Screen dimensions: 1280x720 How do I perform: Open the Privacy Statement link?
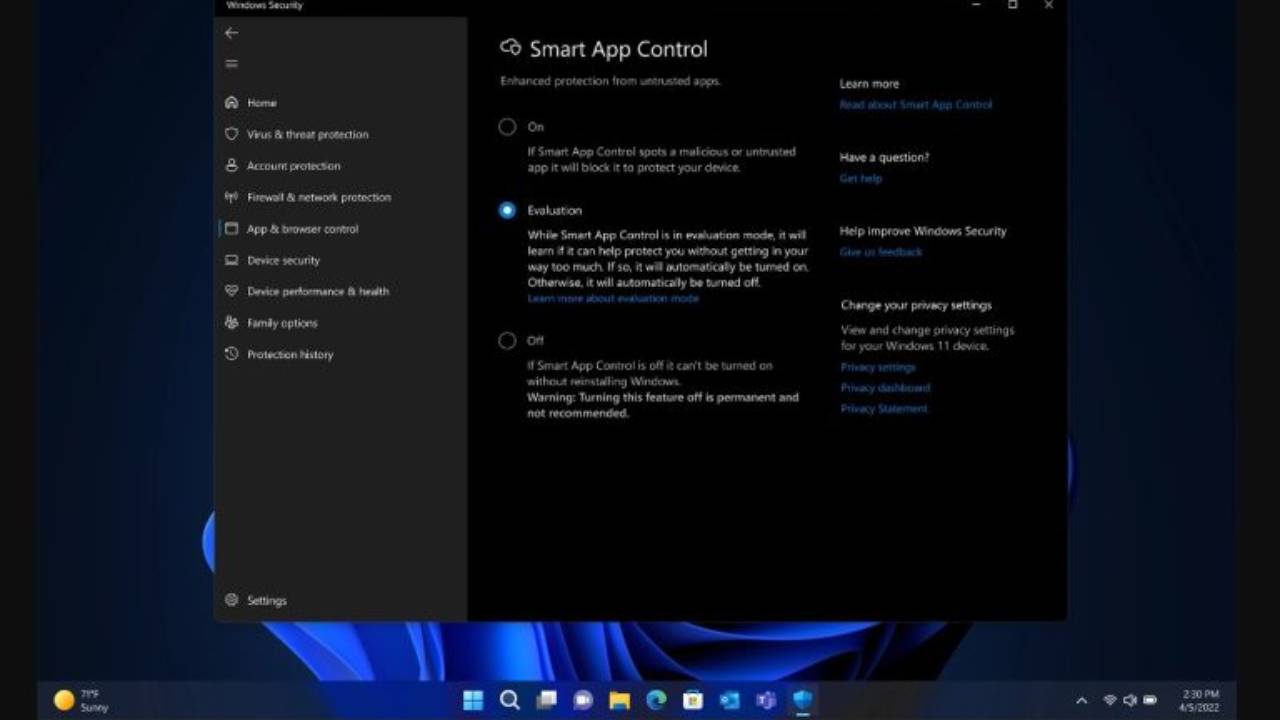tap(884, 409)
